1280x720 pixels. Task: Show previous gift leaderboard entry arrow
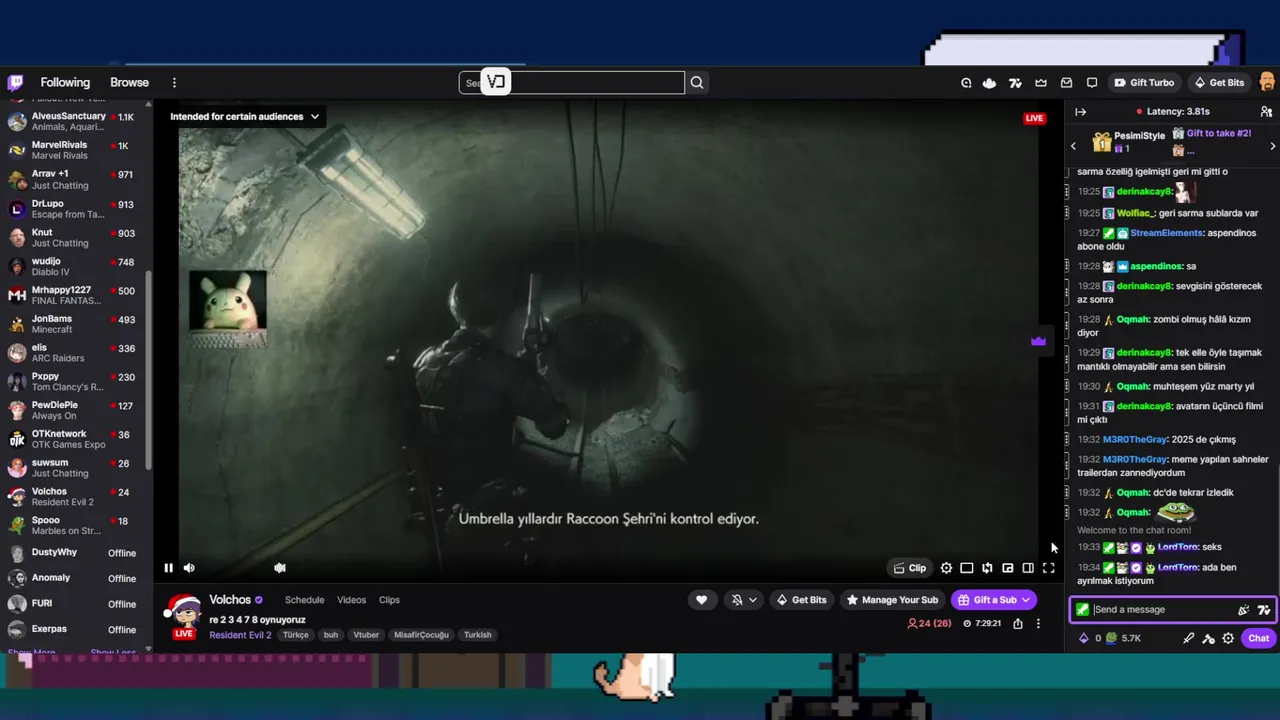tap(1074, 146)
